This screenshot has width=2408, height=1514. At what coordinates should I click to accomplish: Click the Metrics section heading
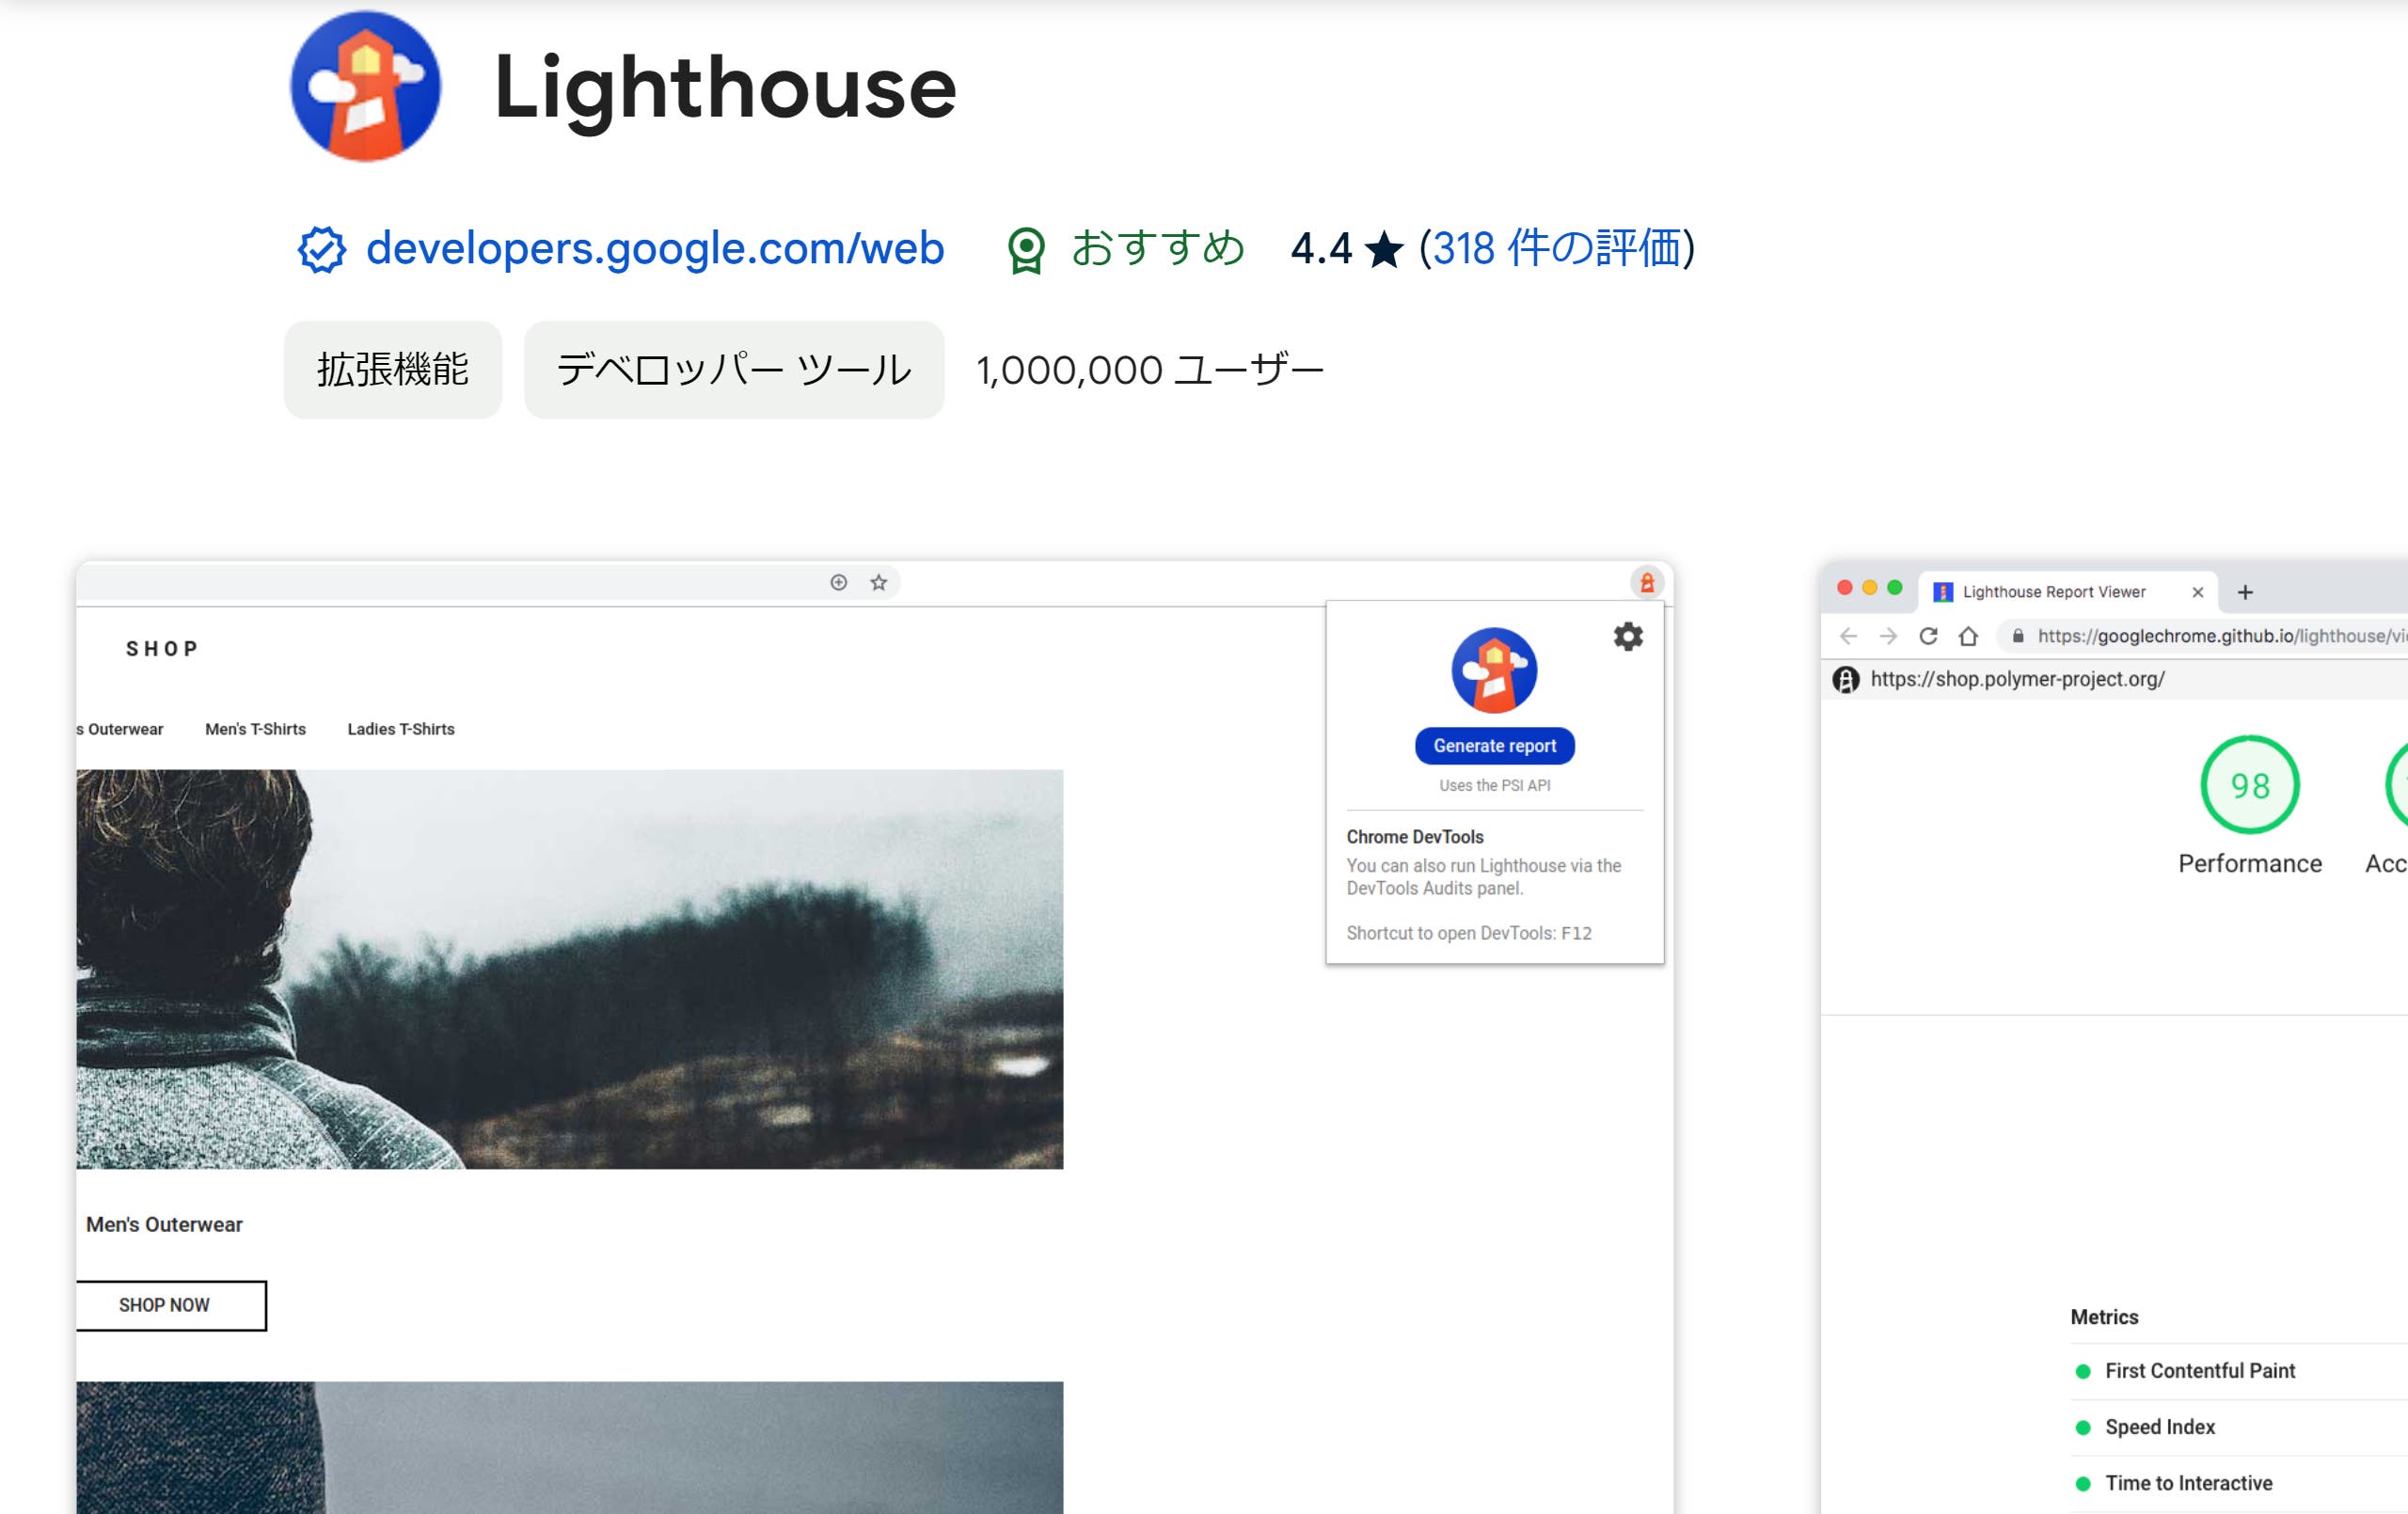tap(2104, 1317)
